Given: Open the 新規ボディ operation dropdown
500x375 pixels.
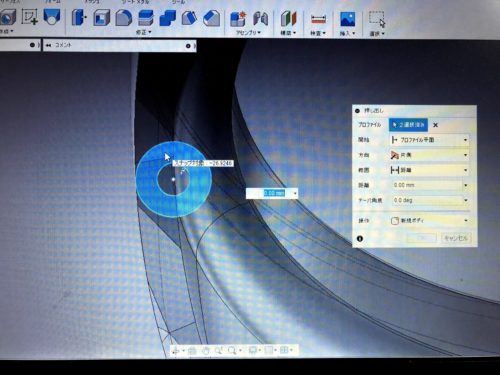Looking at the screenshot, I should pyautogui.click(x=429, y=220).
